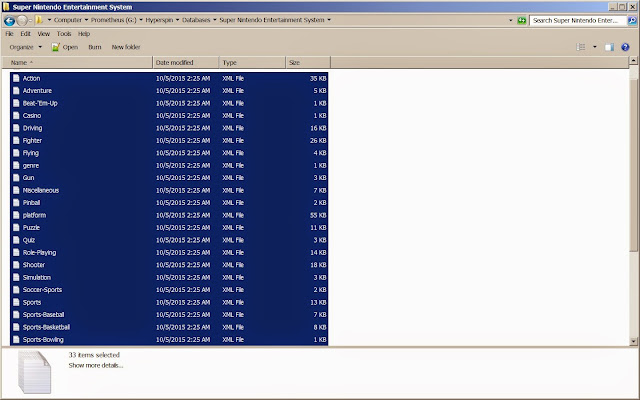Click the Gun file icon

pyautogui.click(x=16, y=178)
